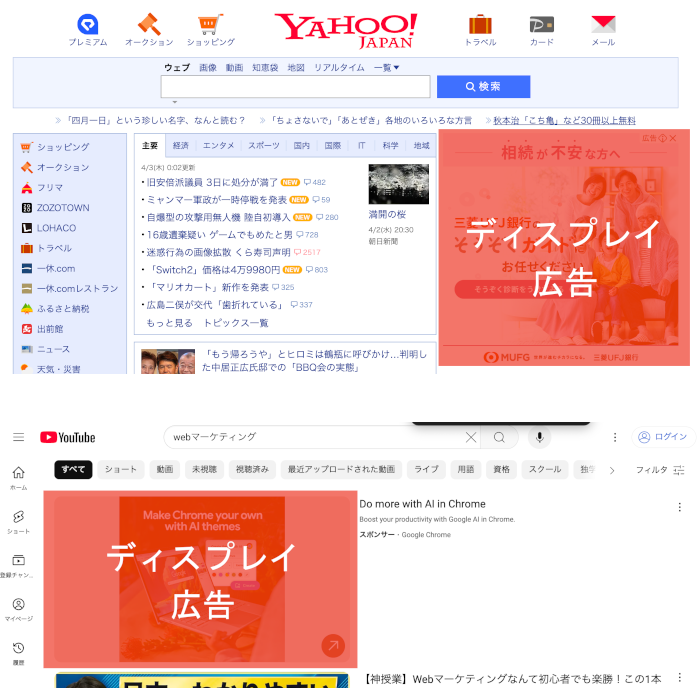This screenshot has width=700, height=700.
Task: Select the 資格 filter chip
Action: pyautogui.click(x=501, y=469)
